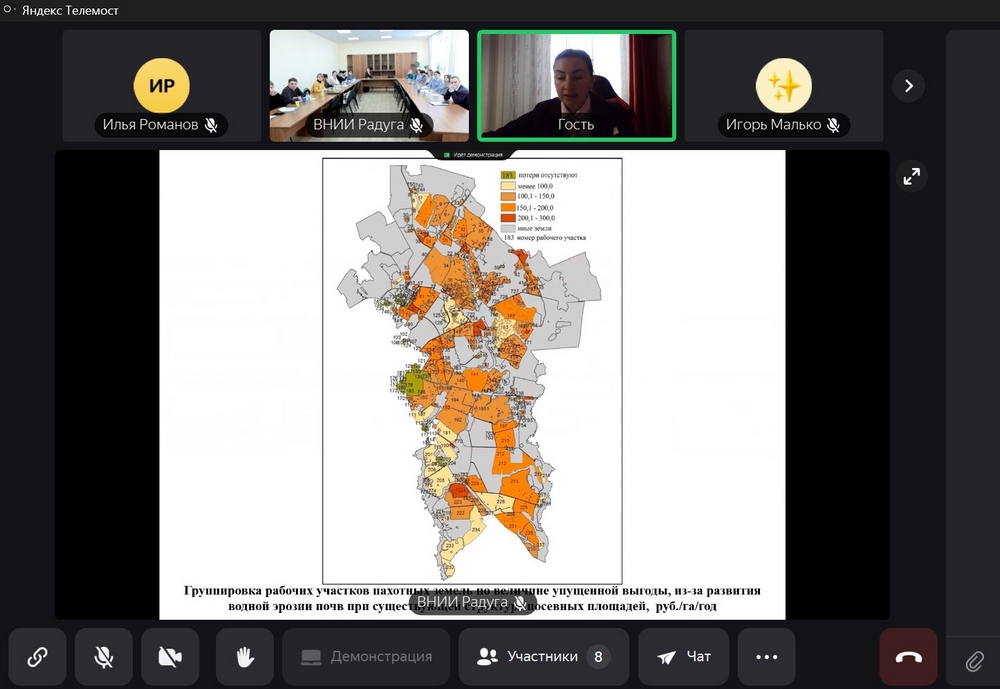Turn on the camera in bottom toolbar
This screenshot has width=1000, height=689.
point(170,657)
